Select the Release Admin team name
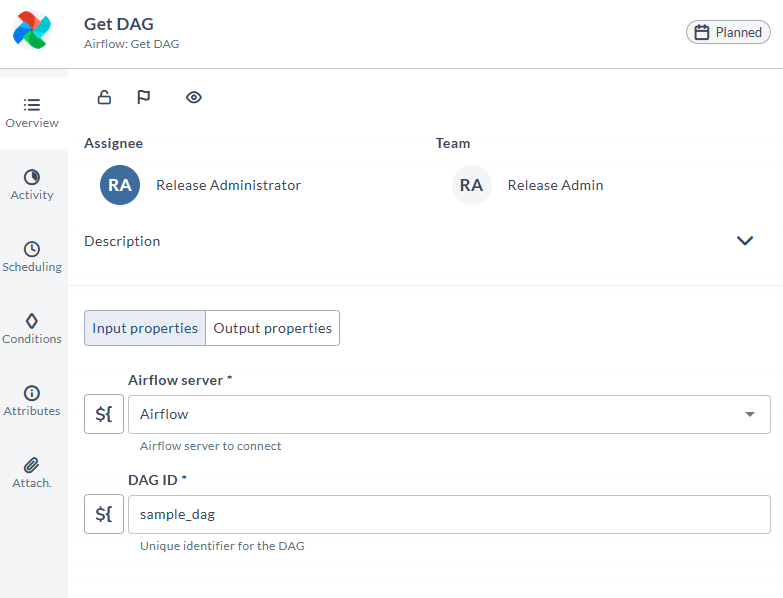 click(x=555, y=185)
